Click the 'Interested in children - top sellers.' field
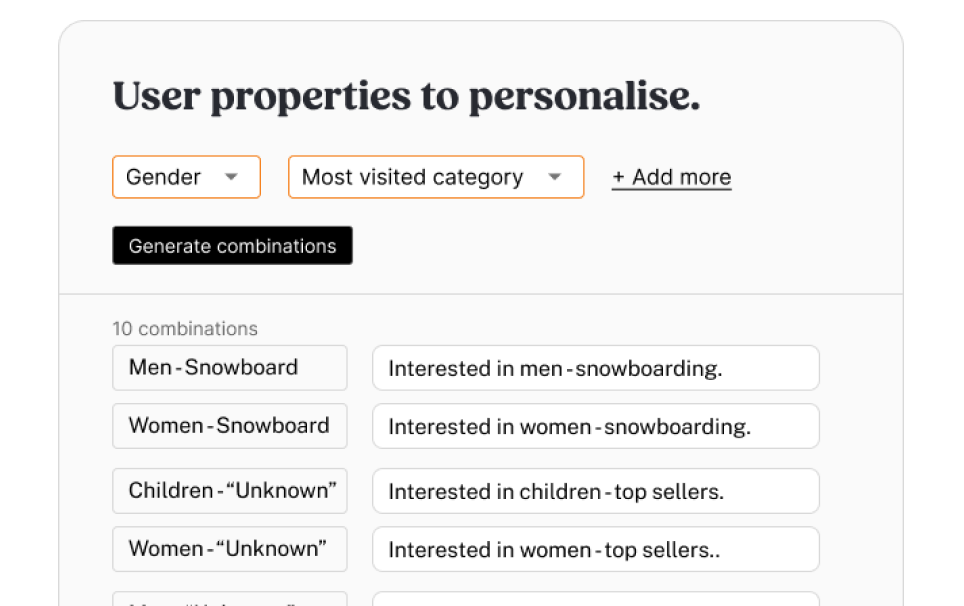The width and height of the screenshot is (964, 606). click(595, 491)
